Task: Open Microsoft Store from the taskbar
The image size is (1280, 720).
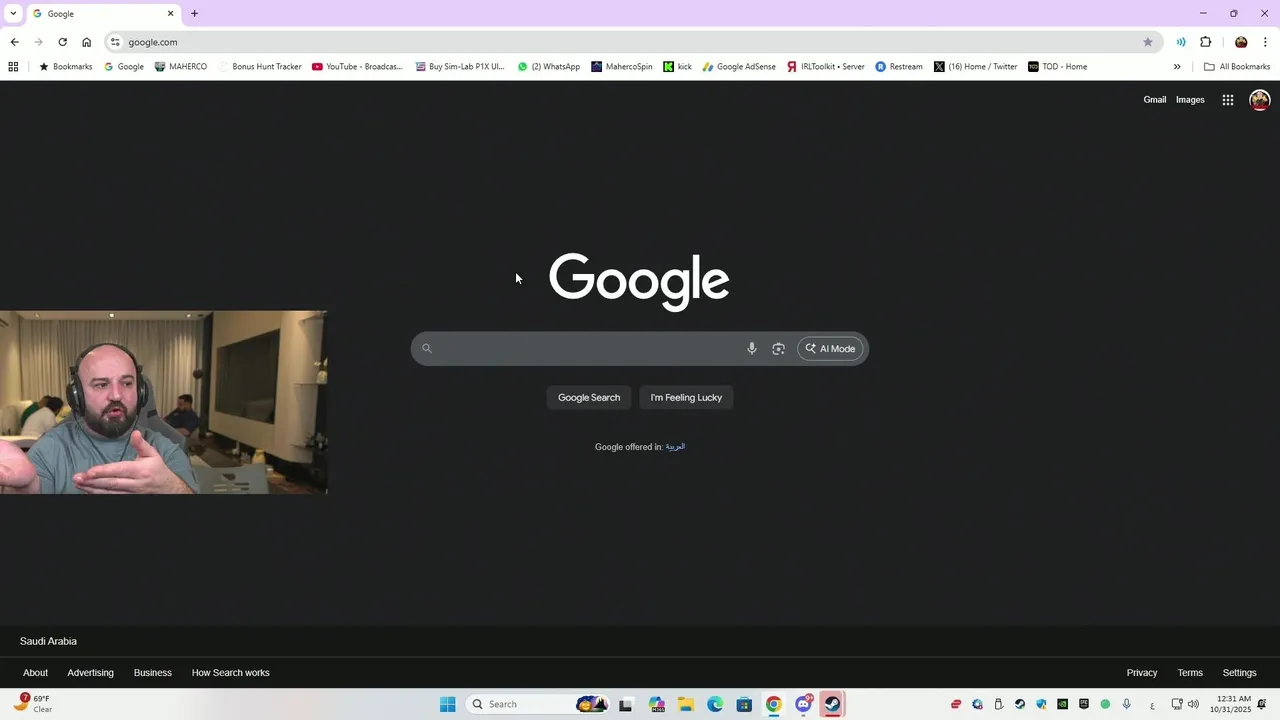Action: coord(744,704)
